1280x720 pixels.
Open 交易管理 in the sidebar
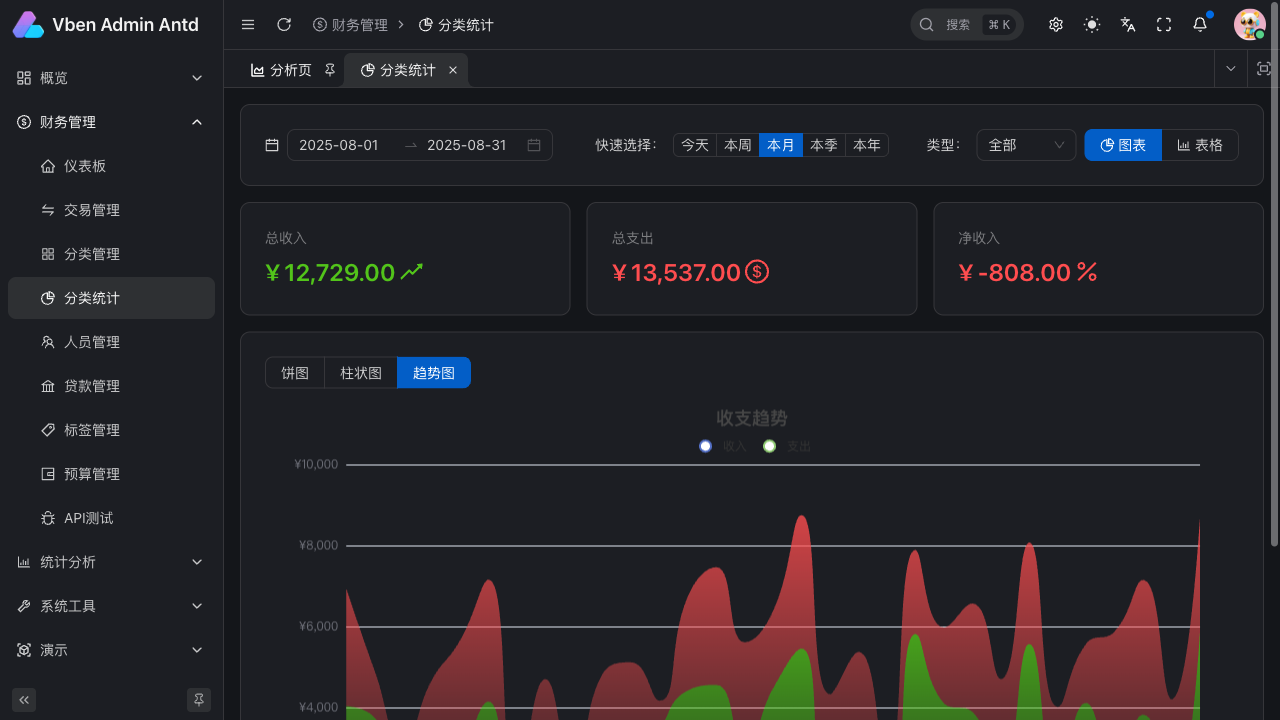[x=92, y=210]
